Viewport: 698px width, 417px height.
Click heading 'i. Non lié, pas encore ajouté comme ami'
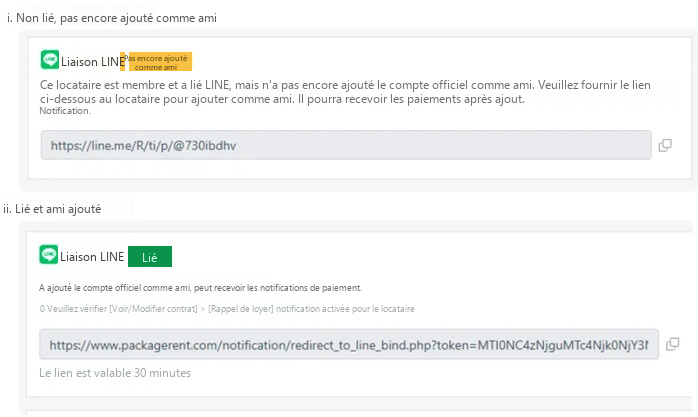[112, 18]
